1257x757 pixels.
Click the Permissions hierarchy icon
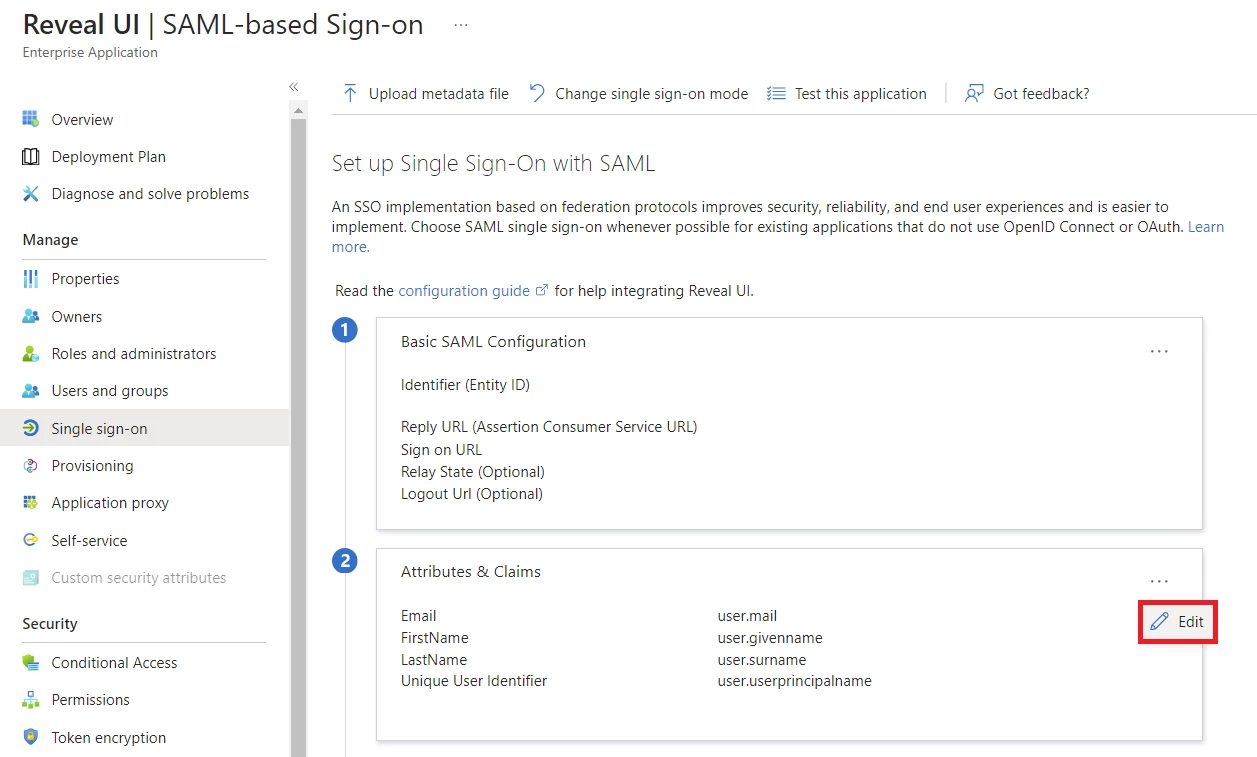click(x=31, y=700)
